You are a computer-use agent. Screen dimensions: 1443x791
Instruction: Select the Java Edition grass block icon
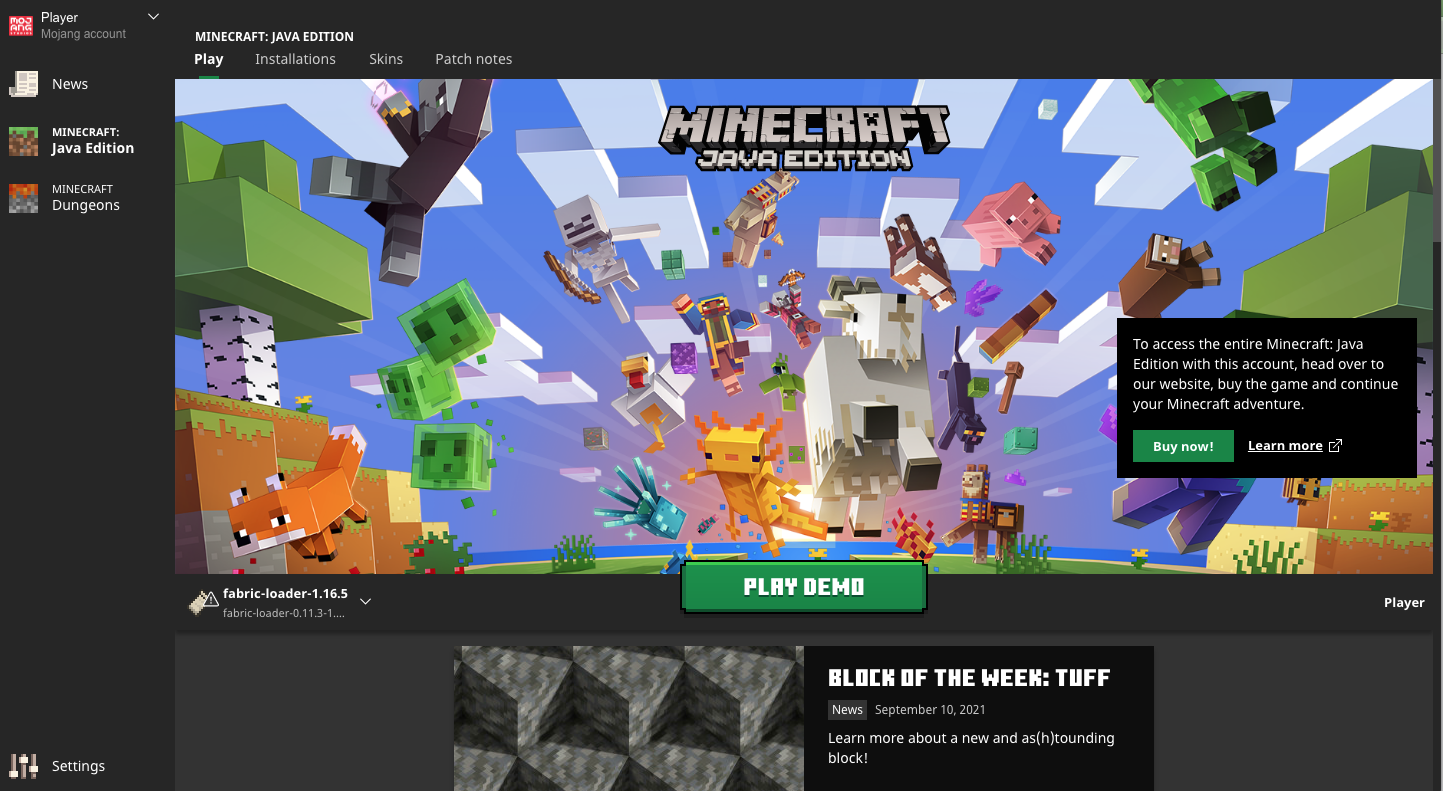point(23,141)
